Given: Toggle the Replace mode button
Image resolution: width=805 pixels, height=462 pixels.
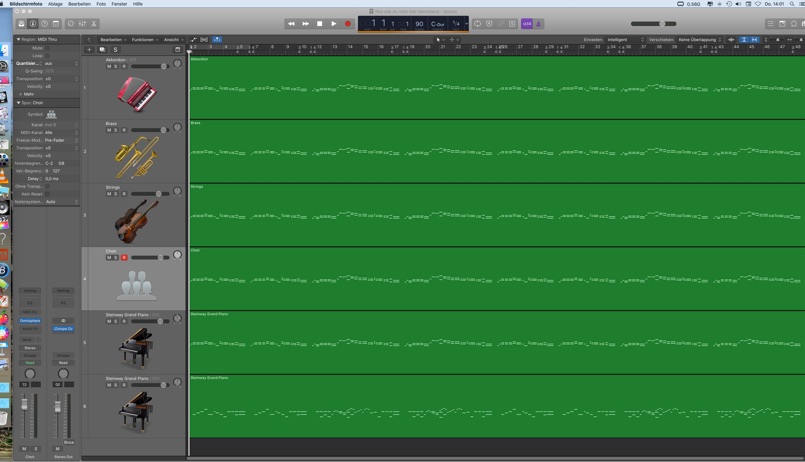Looking at the screenshot, I should click(489, 24).
